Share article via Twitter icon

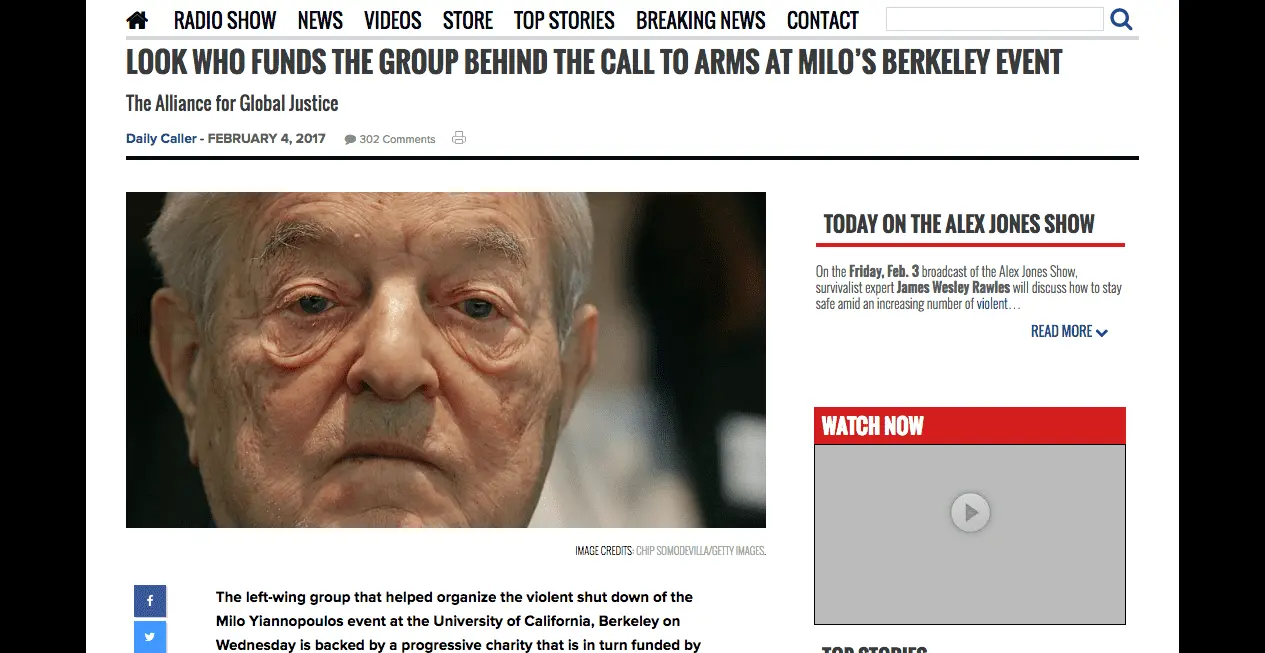[150, 637]
